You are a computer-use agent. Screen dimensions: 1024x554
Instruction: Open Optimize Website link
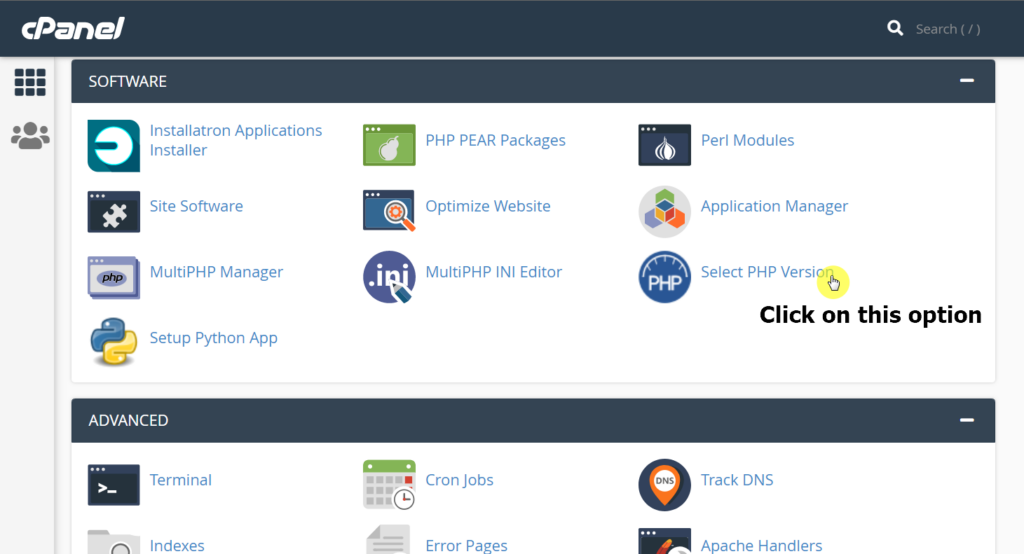pos(488,206)
